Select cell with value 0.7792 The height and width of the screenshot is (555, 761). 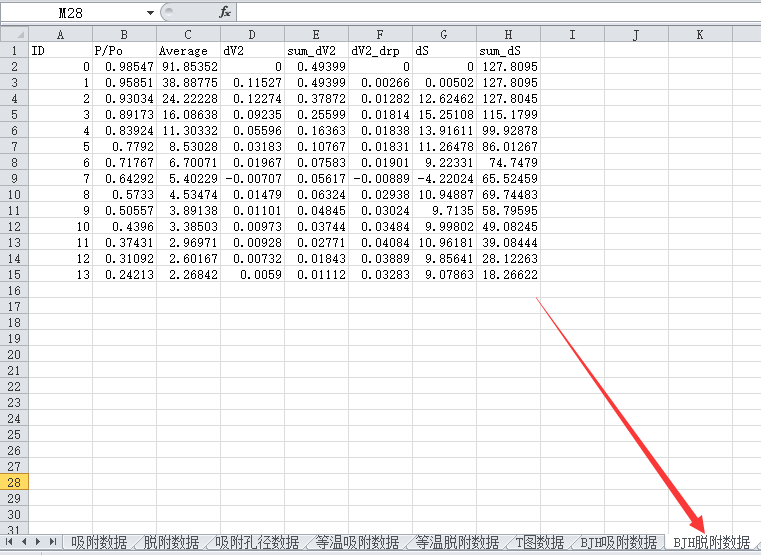click(x=124, y=147)
